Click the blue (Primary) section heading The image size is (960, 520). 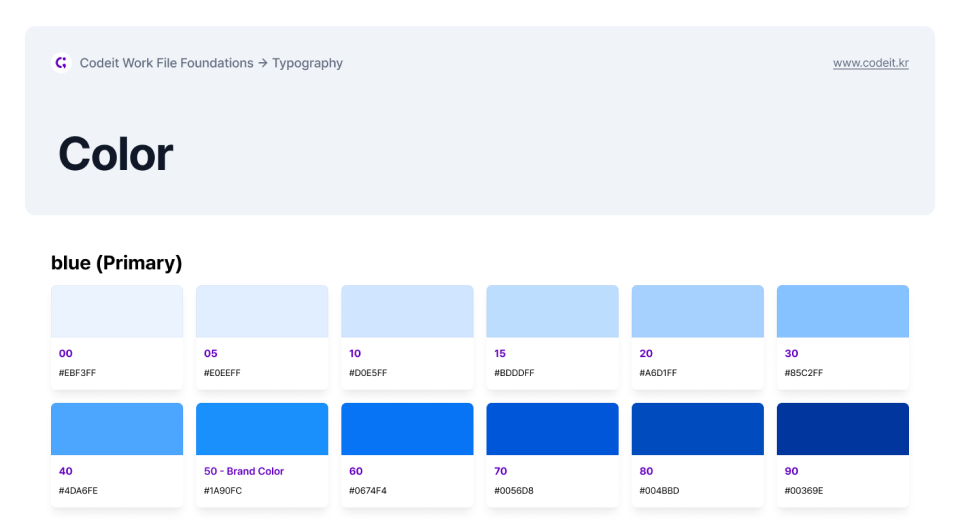pos(116,263)
